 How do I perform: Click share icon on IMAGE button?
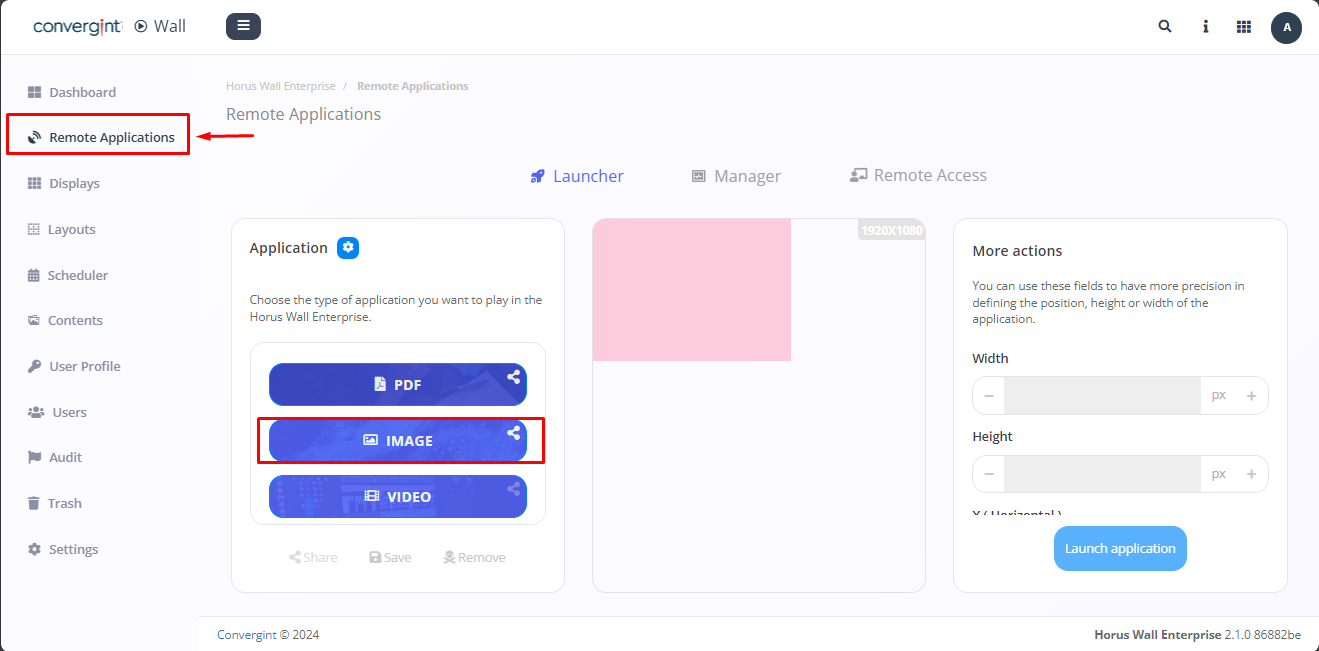513,433
